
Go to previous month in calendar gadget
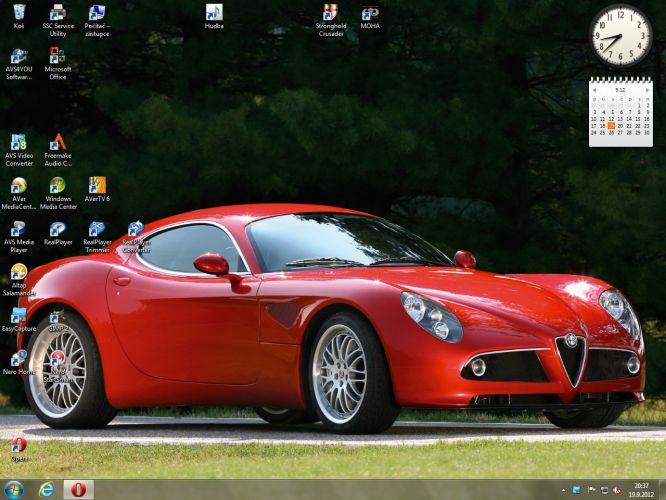tap(594, 90)
